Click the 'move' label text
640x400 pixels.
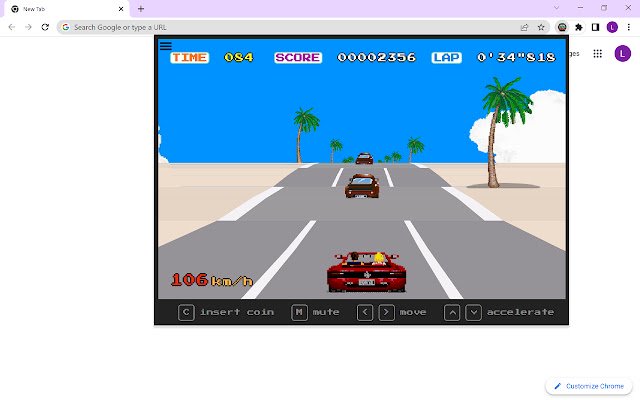tap(413, 312)
